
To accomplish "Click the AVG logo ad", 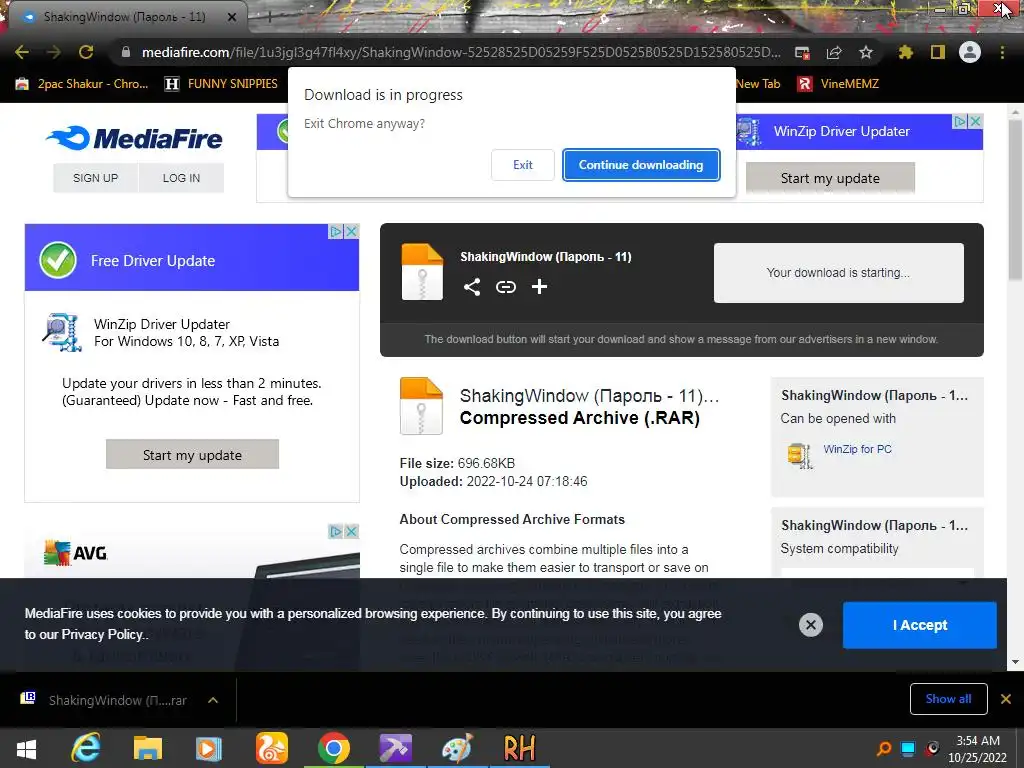I will pyautogui.click(x=75, y=552).
